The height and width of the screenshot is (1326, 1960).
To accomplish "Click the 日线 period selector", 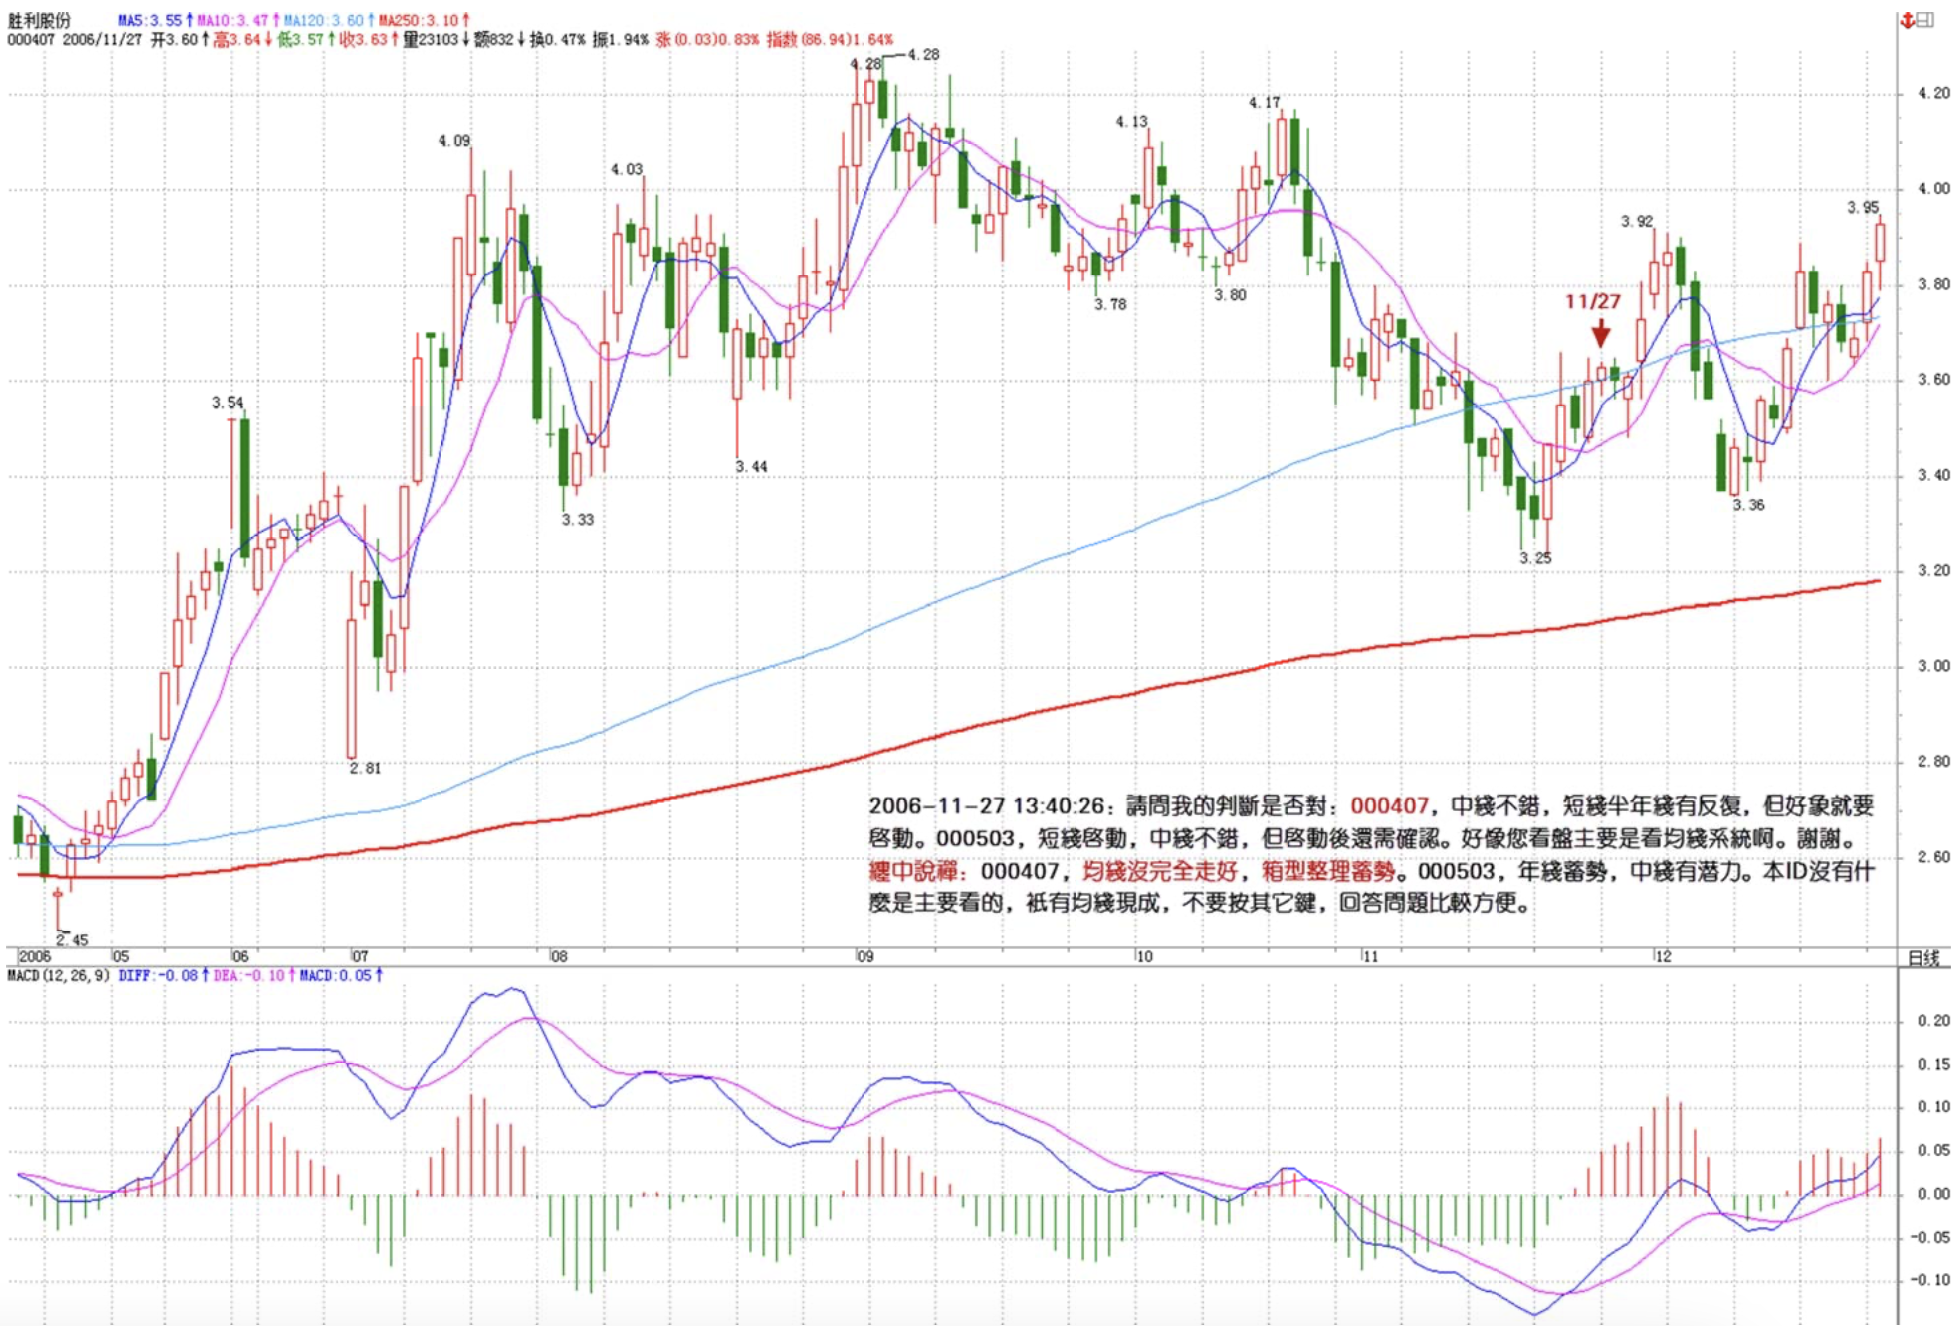I will click(1923, 957).
